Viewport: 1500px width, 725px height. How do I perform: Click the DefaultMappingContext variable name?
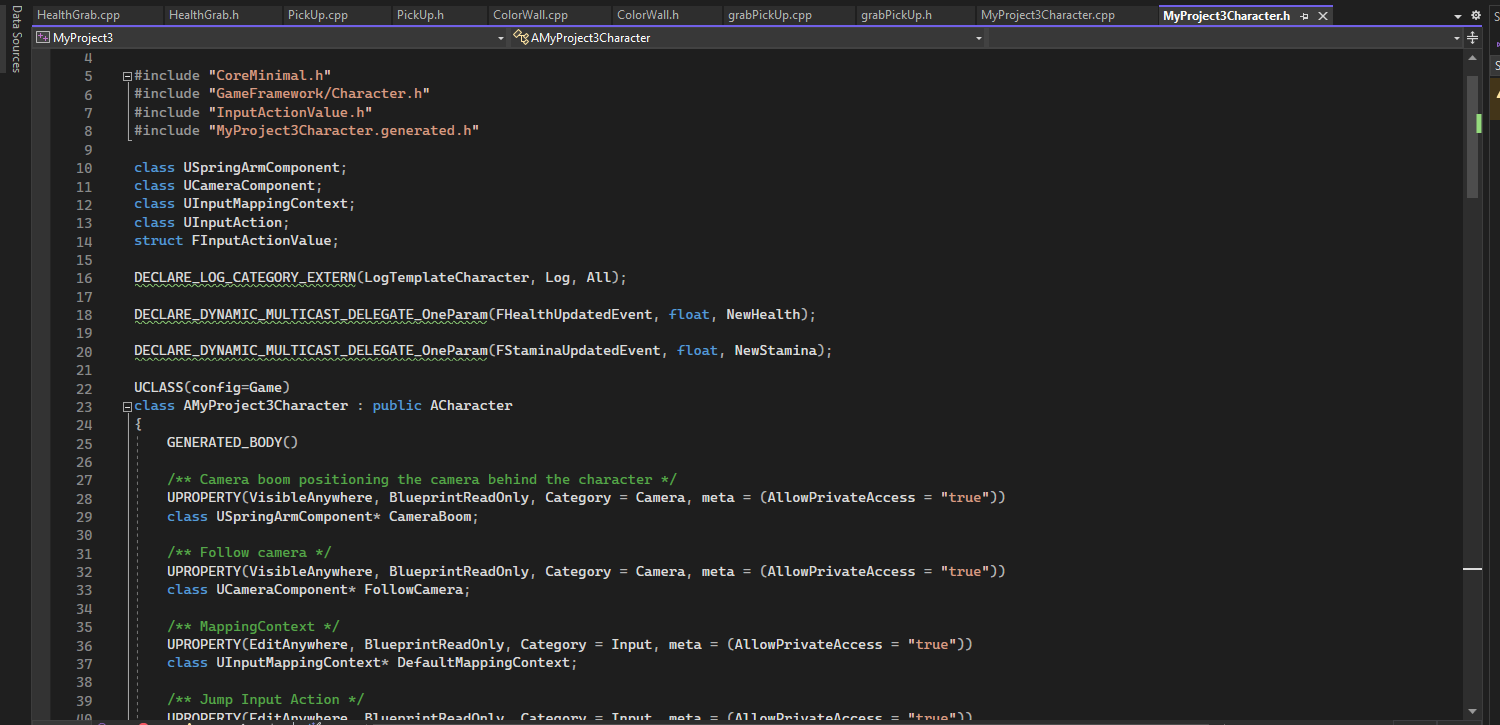(x=483, y=663)
